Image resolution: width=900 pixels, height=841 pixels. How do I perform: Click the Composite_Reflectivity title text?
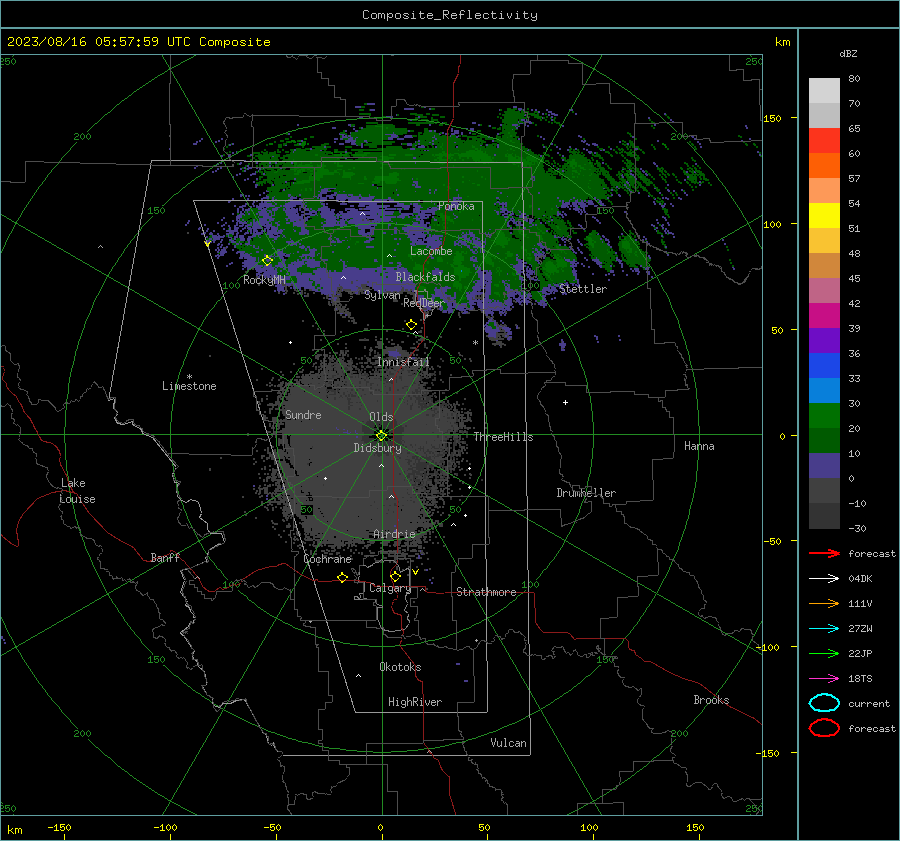coord(450,15)
